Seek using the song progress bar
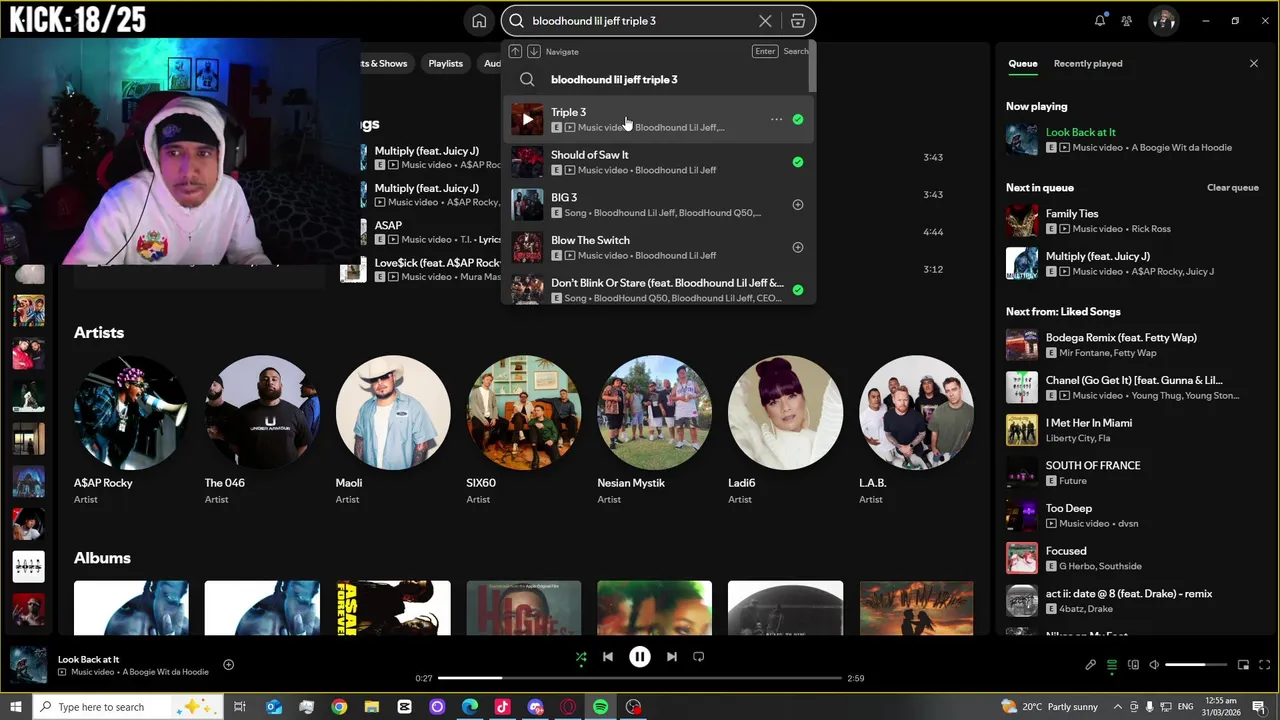The width and height of the screenshot is (1280, 720). tap(638, 678)
